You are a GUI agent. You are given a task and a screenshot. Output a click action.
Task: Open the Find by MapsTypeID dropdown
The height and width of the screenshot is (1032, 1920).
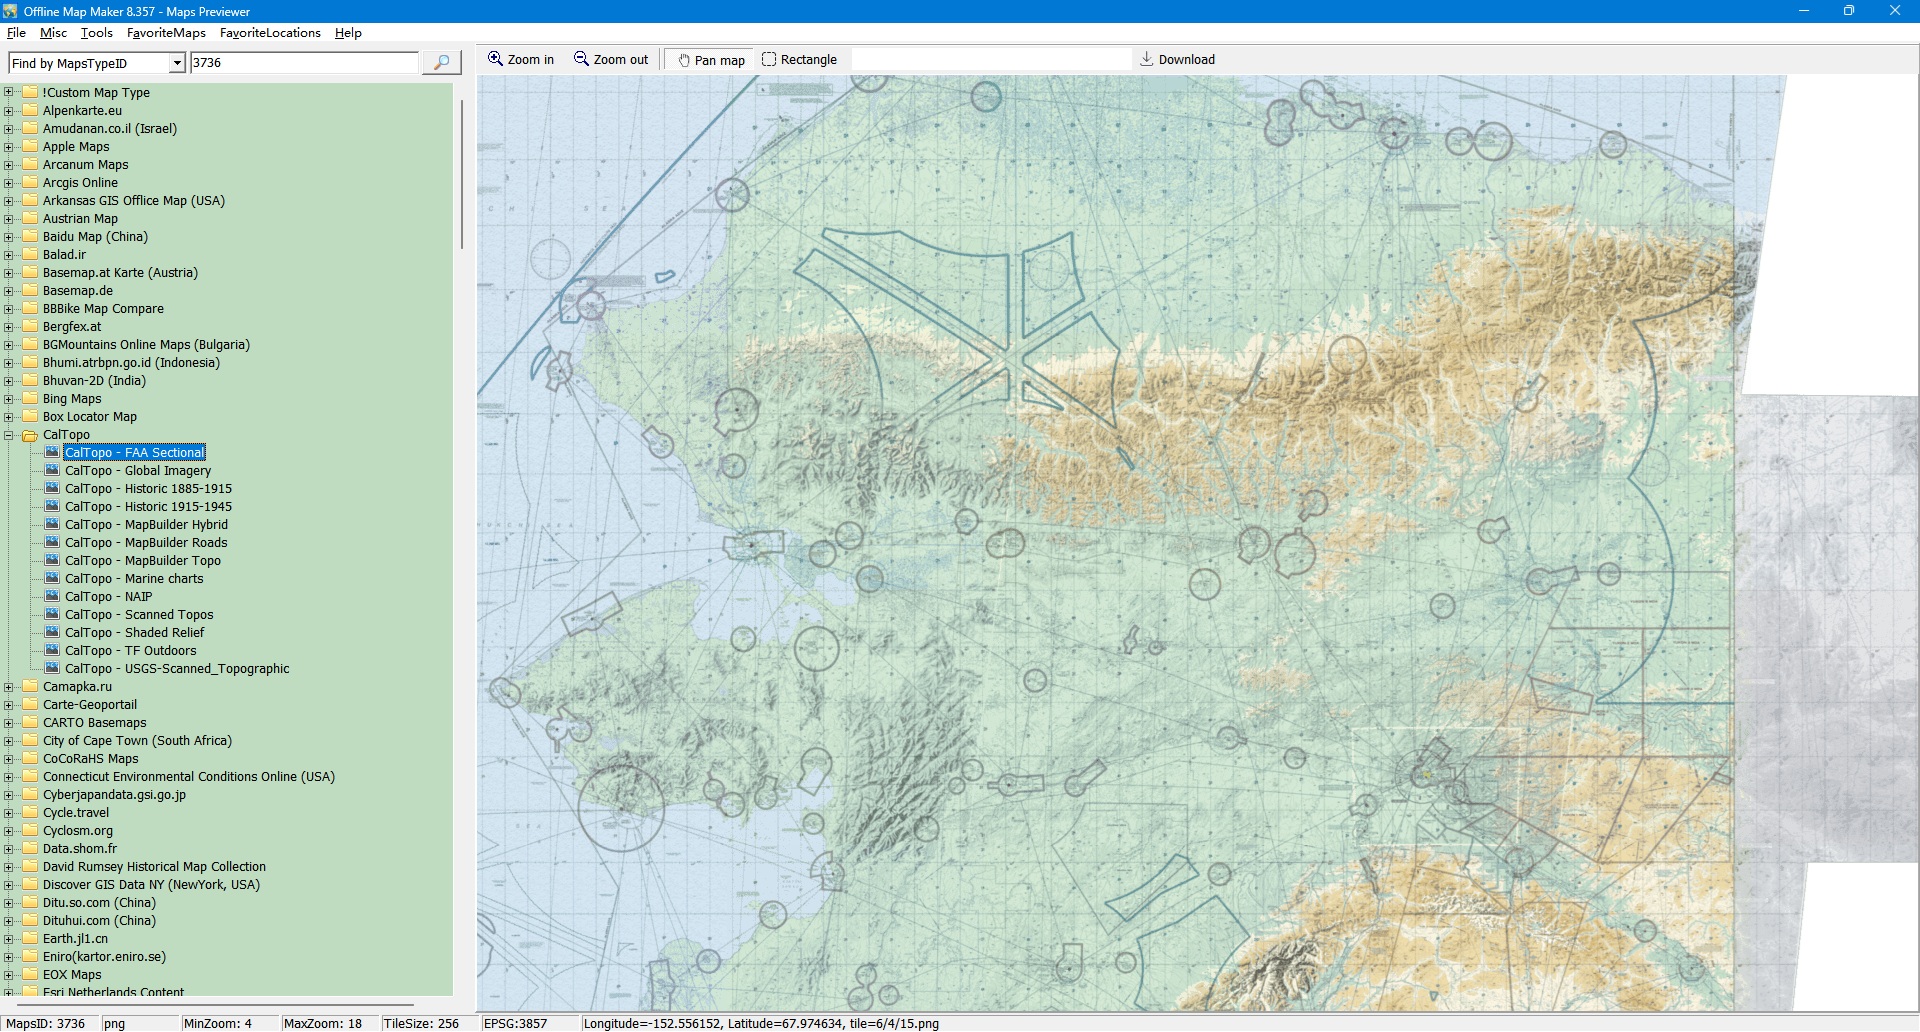tap(177, 64)
